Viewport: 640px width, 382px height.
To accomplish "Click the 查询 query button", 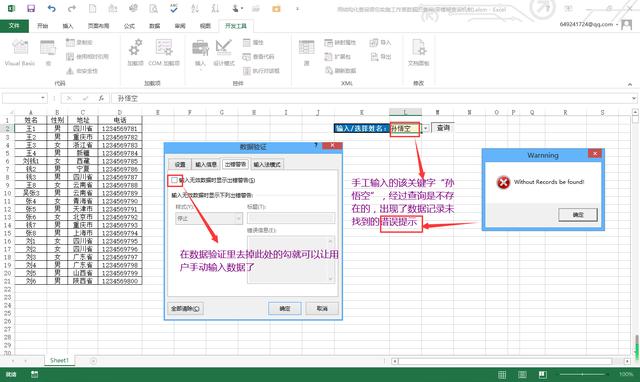I will [443, 128].
